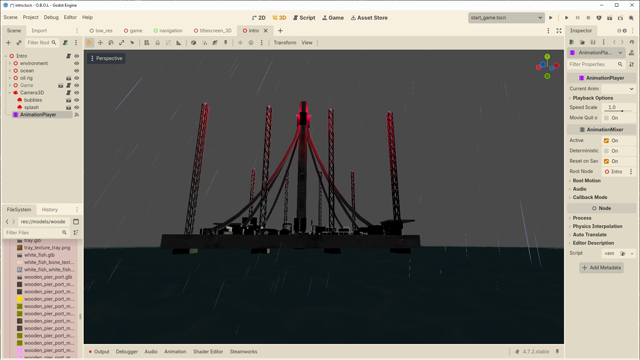Activate the Move mode tool

pyautogui.click(x=100, y=42)
